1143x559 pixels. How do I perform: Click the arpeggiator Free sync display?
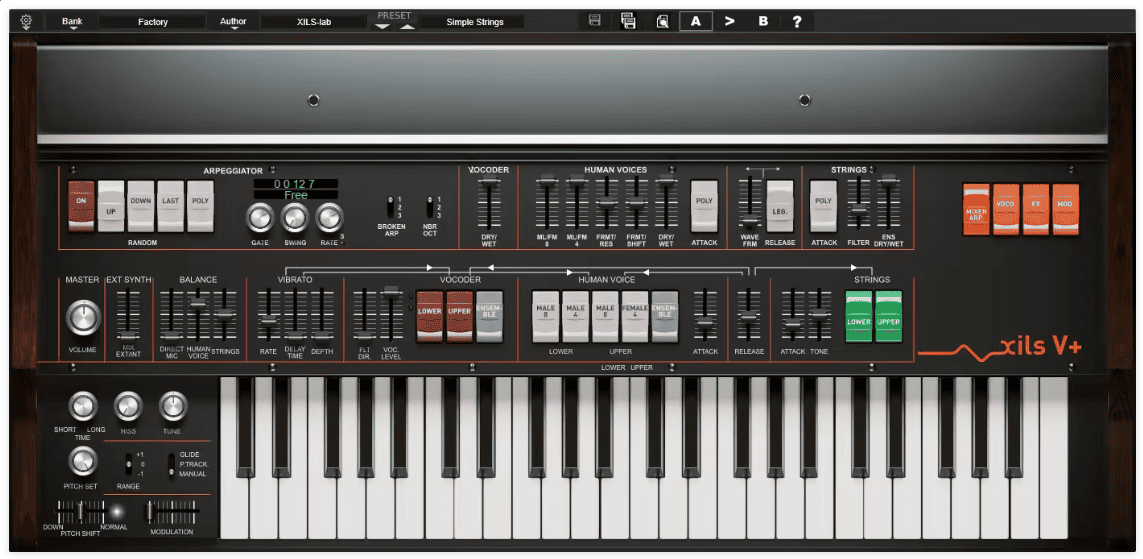(x=296, y=195)
